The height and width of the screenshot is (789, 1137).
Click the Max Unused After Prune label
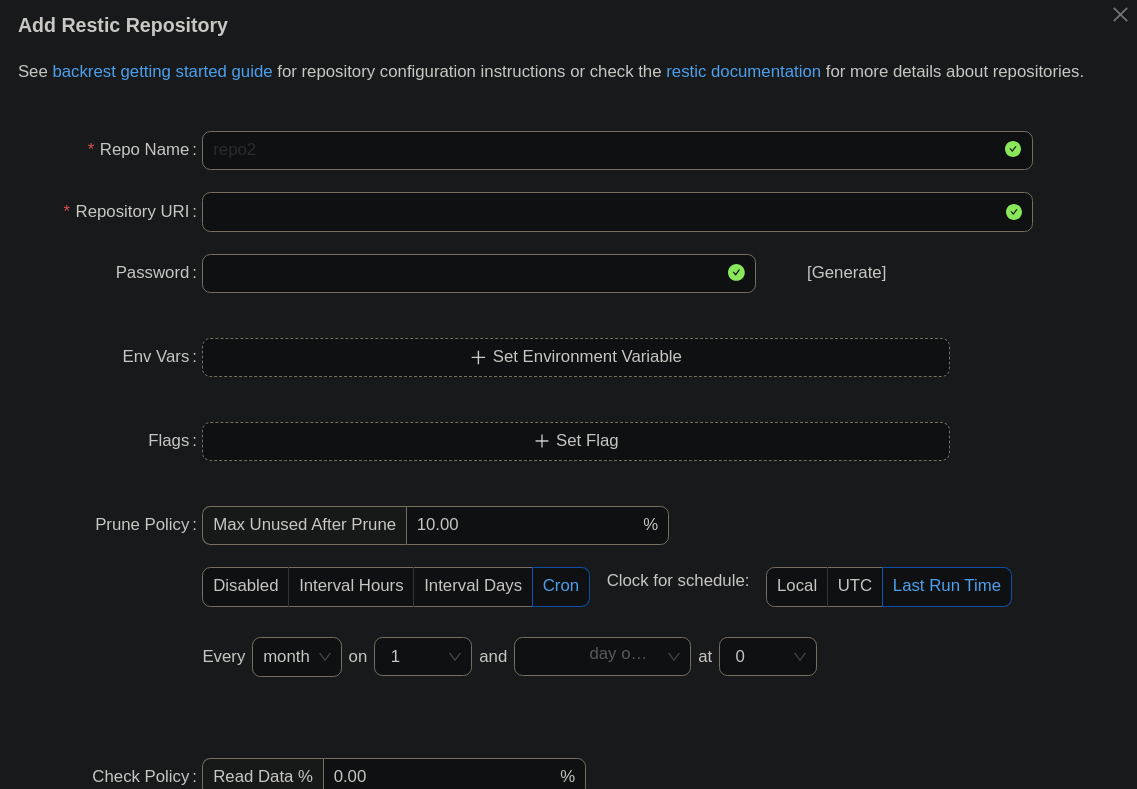pos(305,525)
